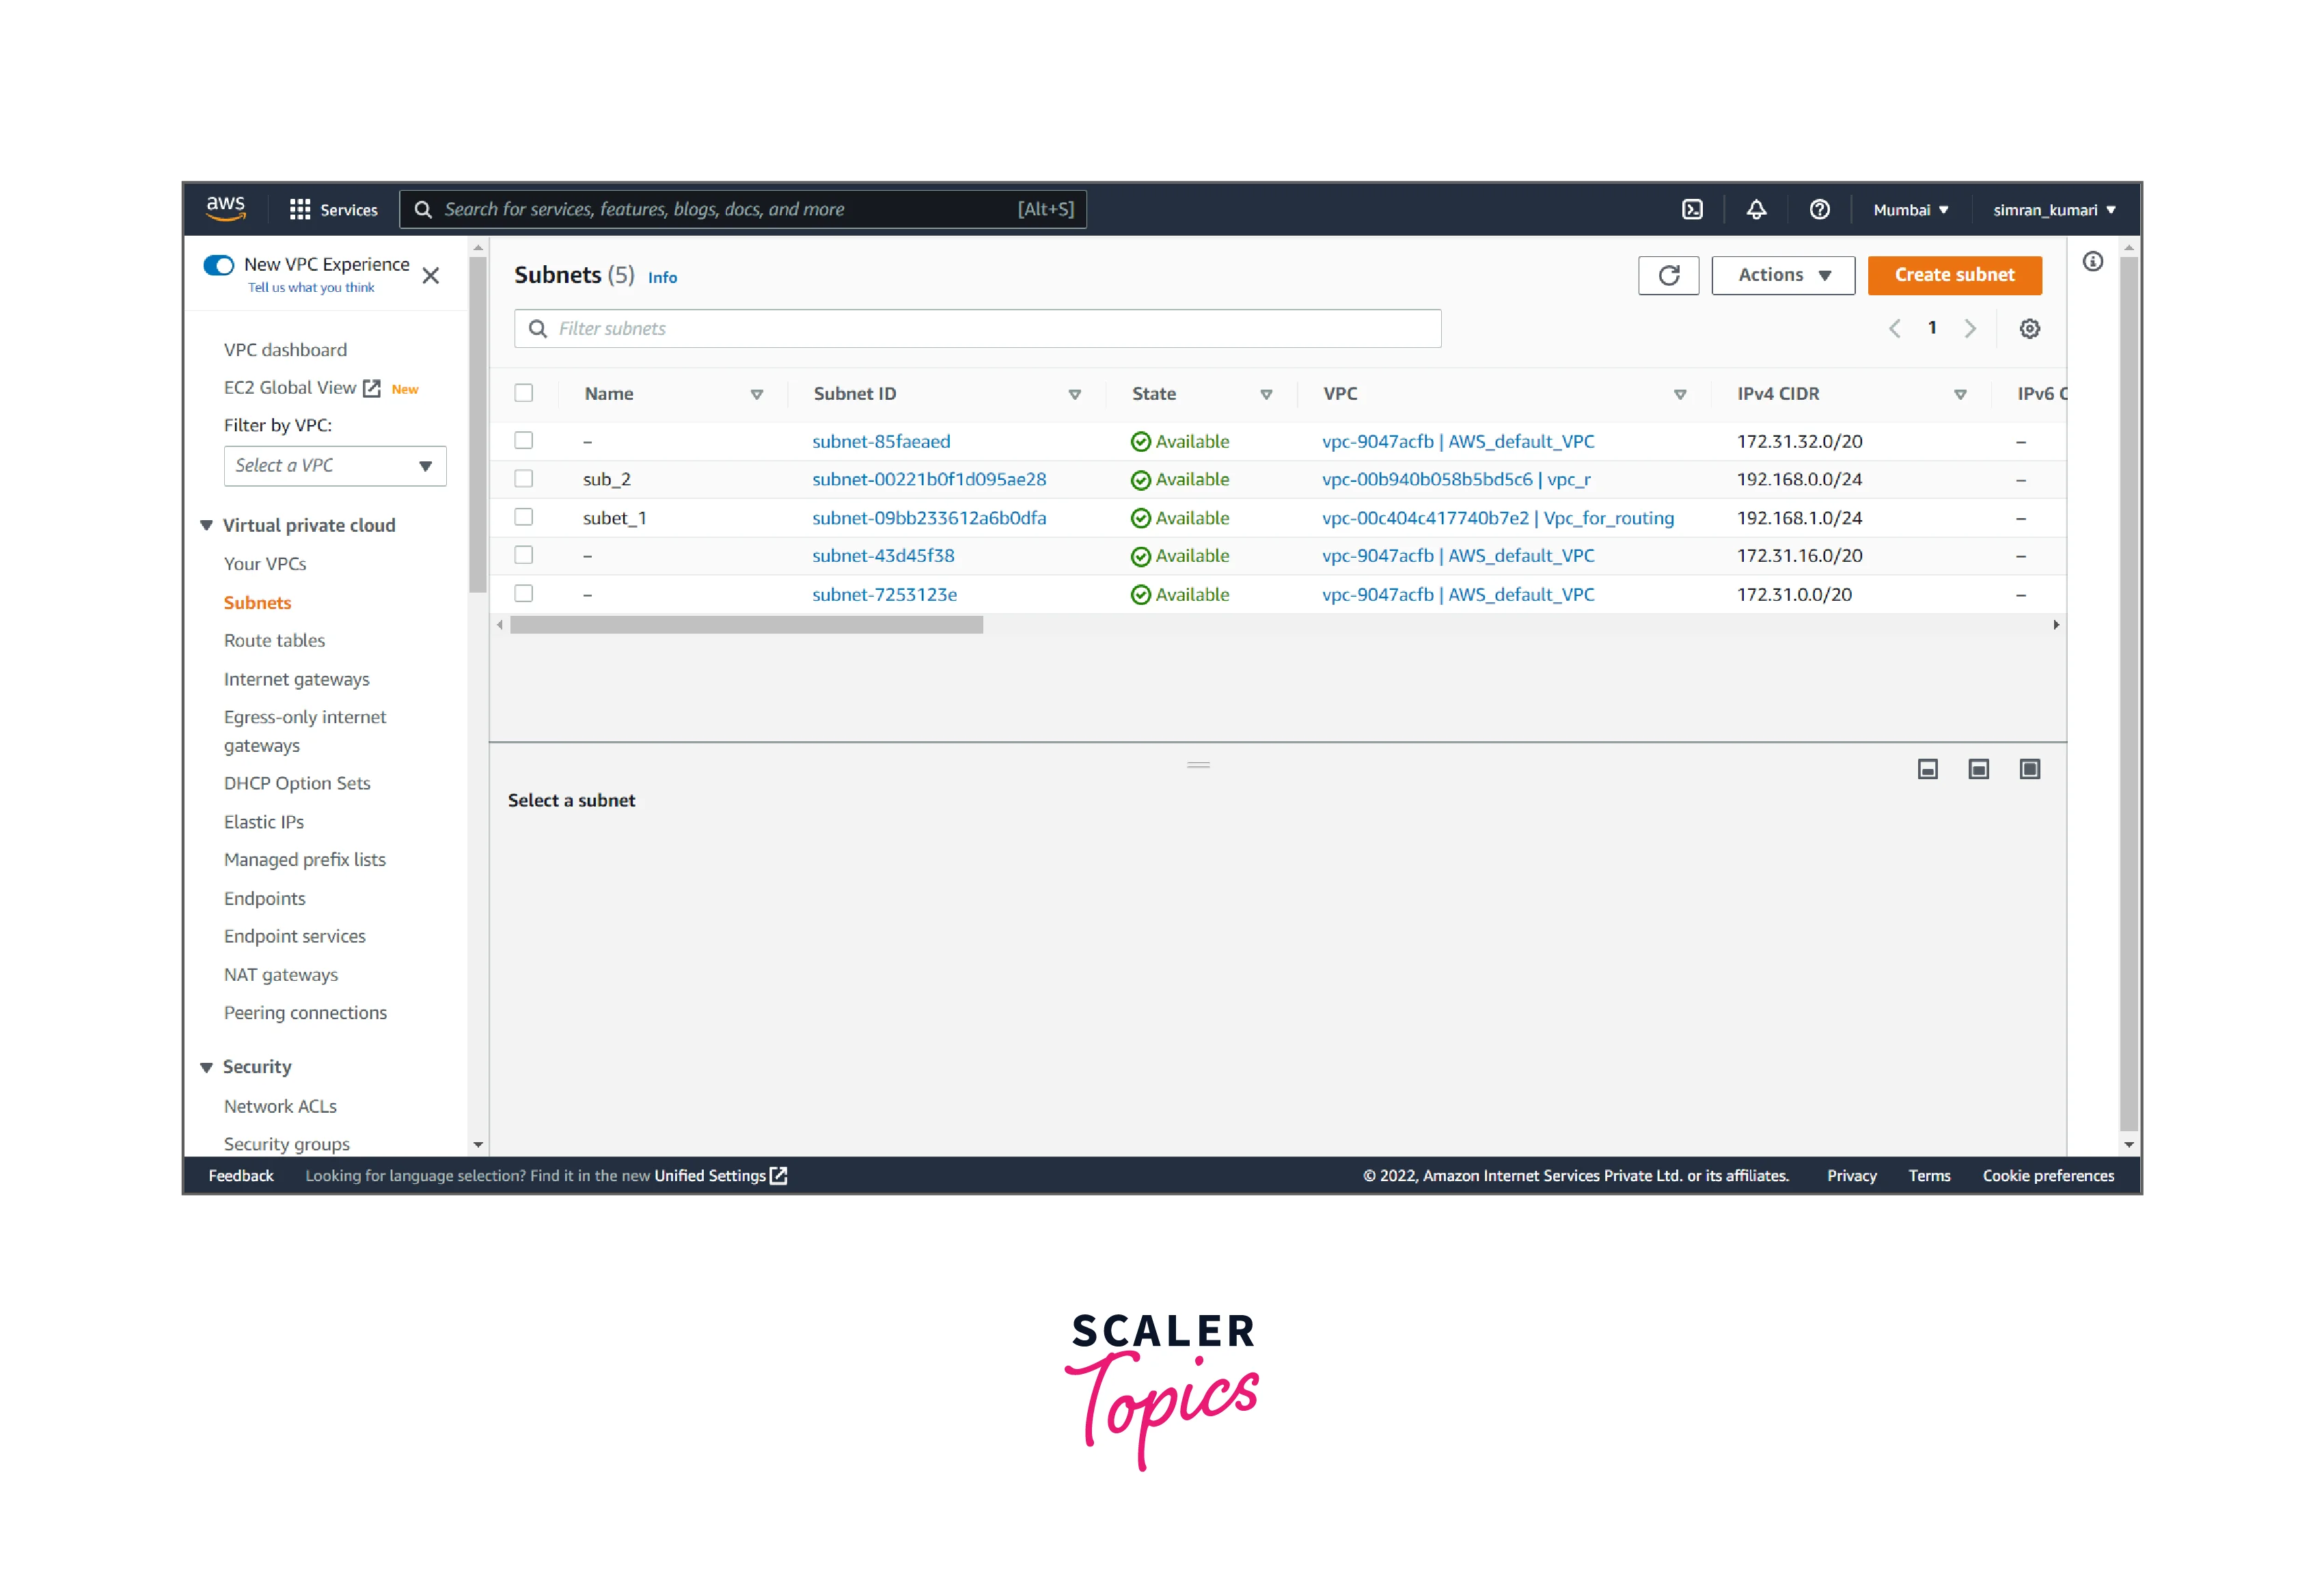Open the notifications bell
This screenshot has height=1596, width=2324.
1756,210
